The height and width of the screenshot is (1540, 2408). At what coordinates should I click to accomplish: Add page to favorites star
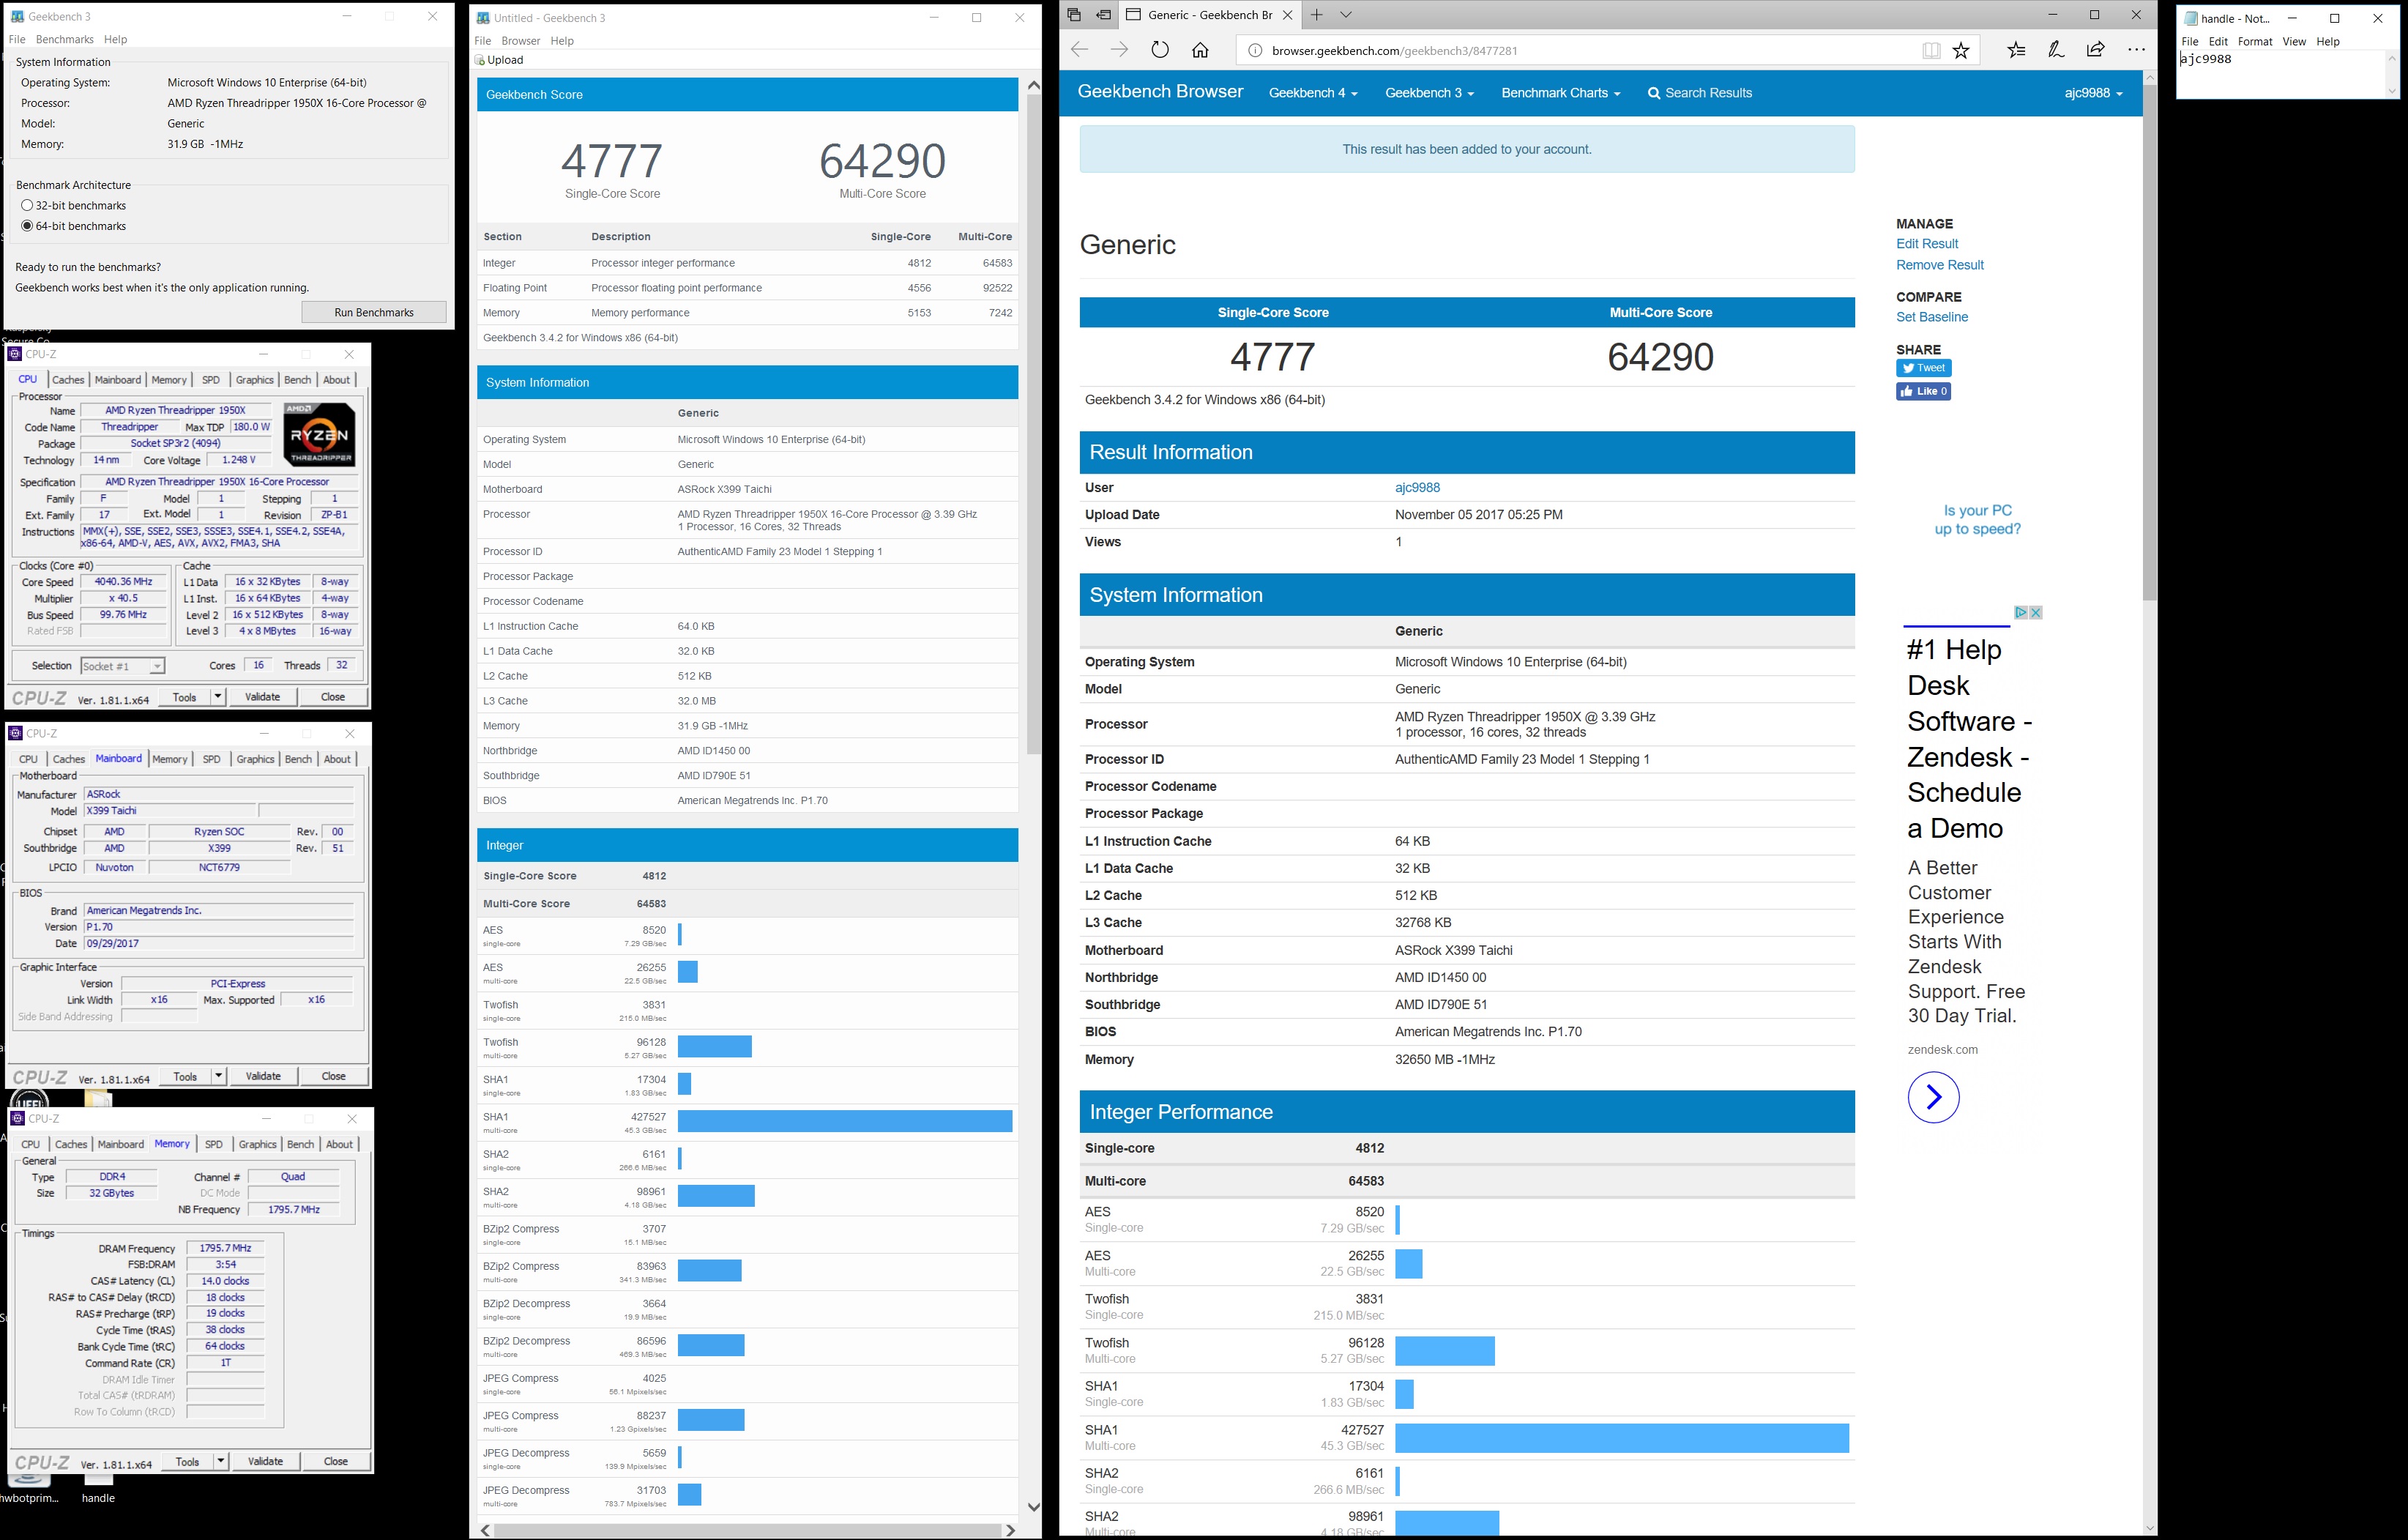pyautogui.click(x=1961, y=51)
